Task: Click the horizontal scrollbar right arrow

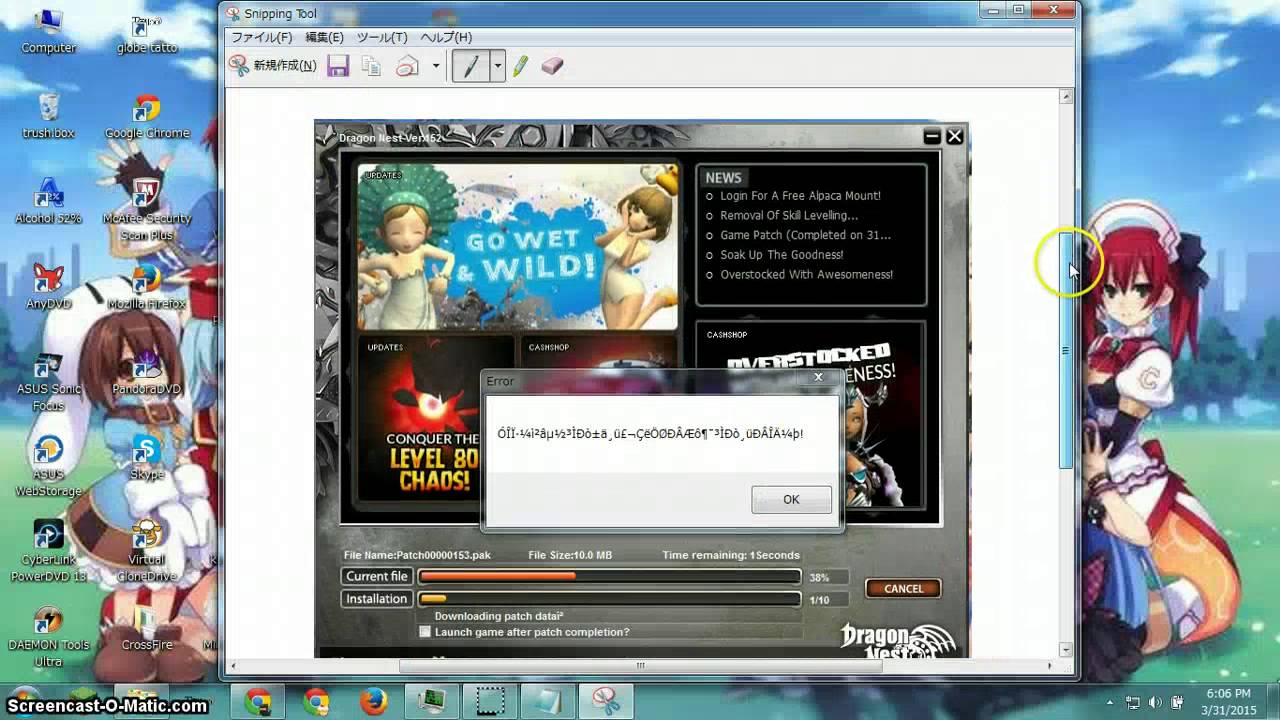Action: point(1050,666)
